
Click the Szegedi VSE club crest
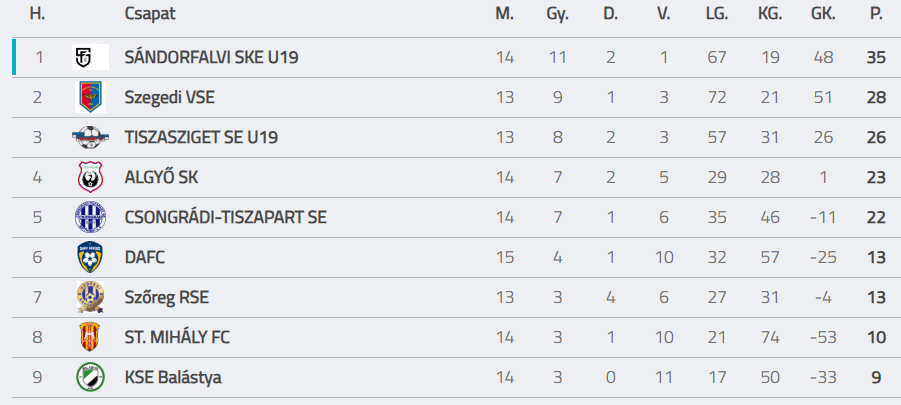pyautogui.click(x=90, y=97)
